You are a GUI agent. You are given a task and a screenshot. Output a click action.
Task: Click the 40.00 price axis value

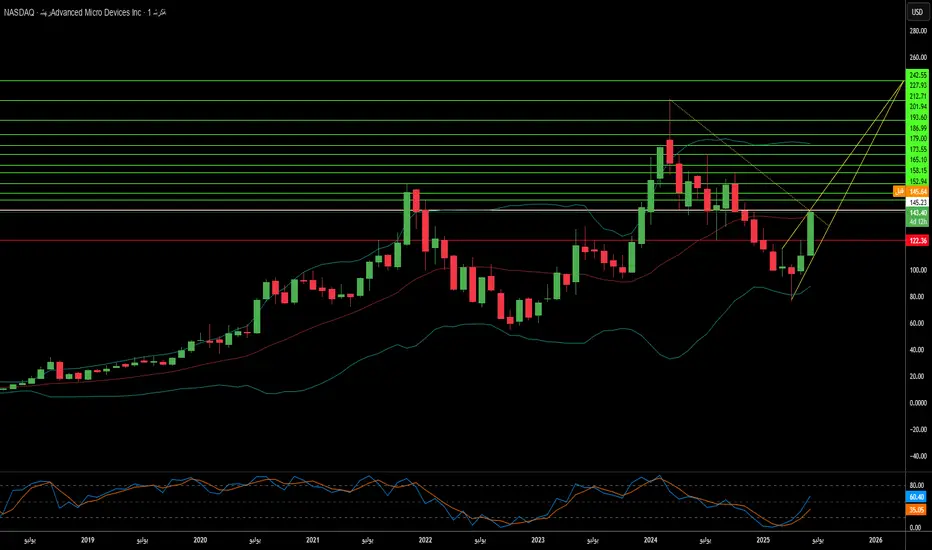[x=918, y=350]
